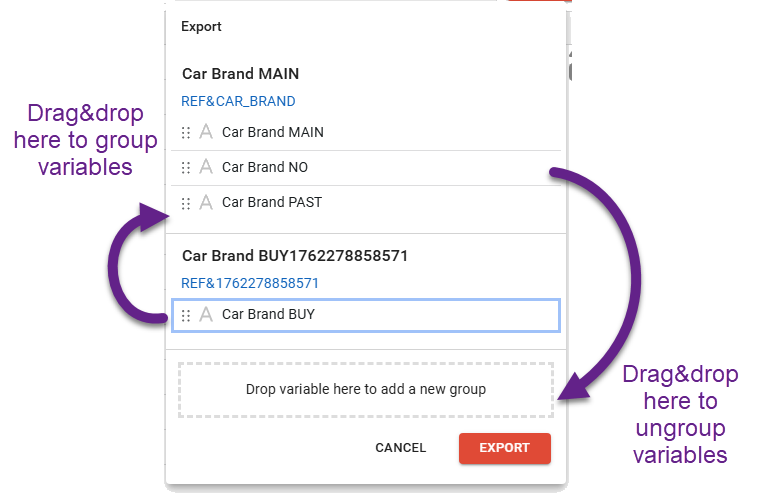Click text-type icon of Car Brand MAIN
Image resolution: width=759 pixels, height=495 pixels.
point(206,132)
